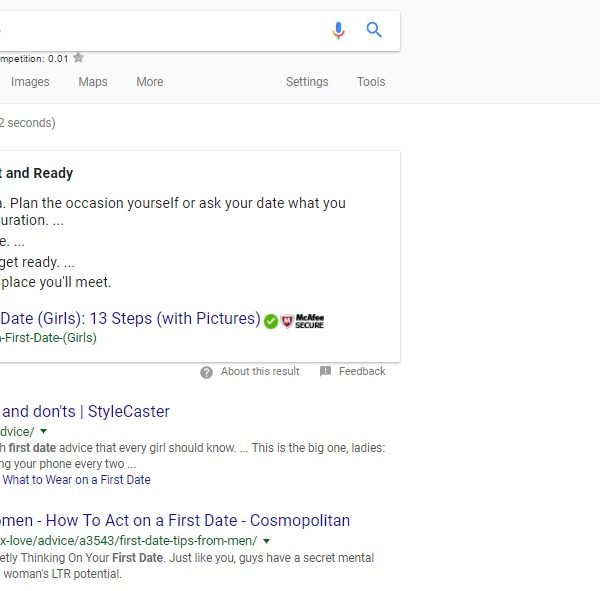Screen dimensions: 600x591
Task: Click the 'get ready. ...' snippet line
Action: 37,263
